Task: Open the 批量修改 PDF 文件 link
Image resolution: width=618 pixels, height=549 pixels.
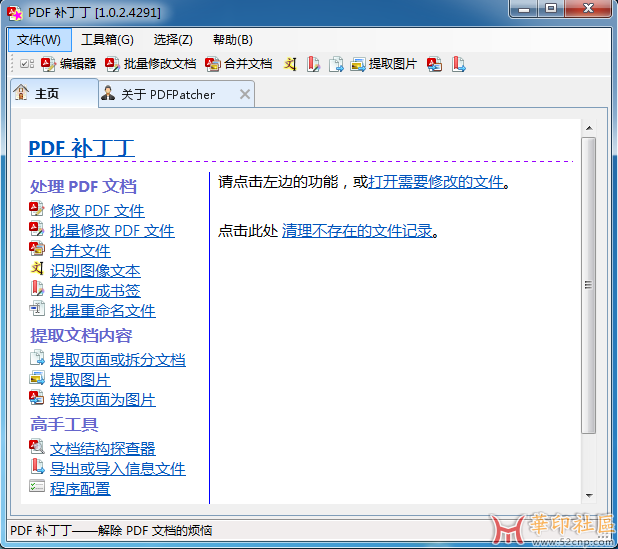Action: [x=112, y=231]
